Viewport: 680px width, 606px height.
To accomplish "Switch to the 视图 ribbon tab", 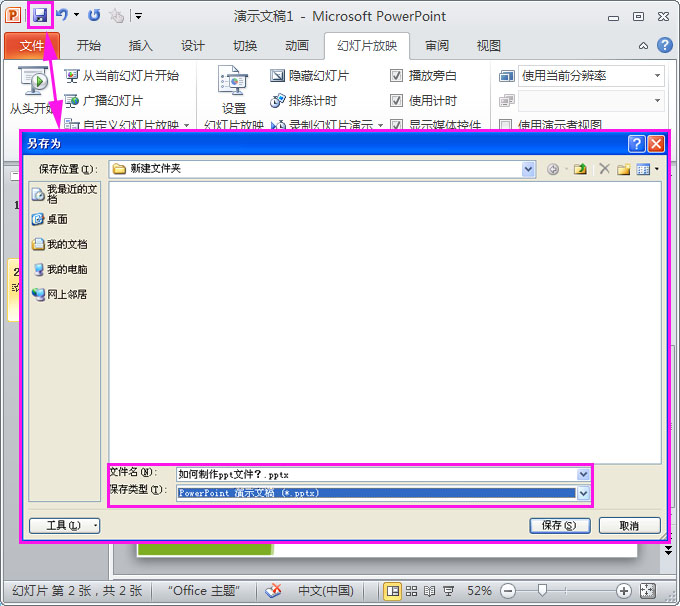I will pos(489,46).
